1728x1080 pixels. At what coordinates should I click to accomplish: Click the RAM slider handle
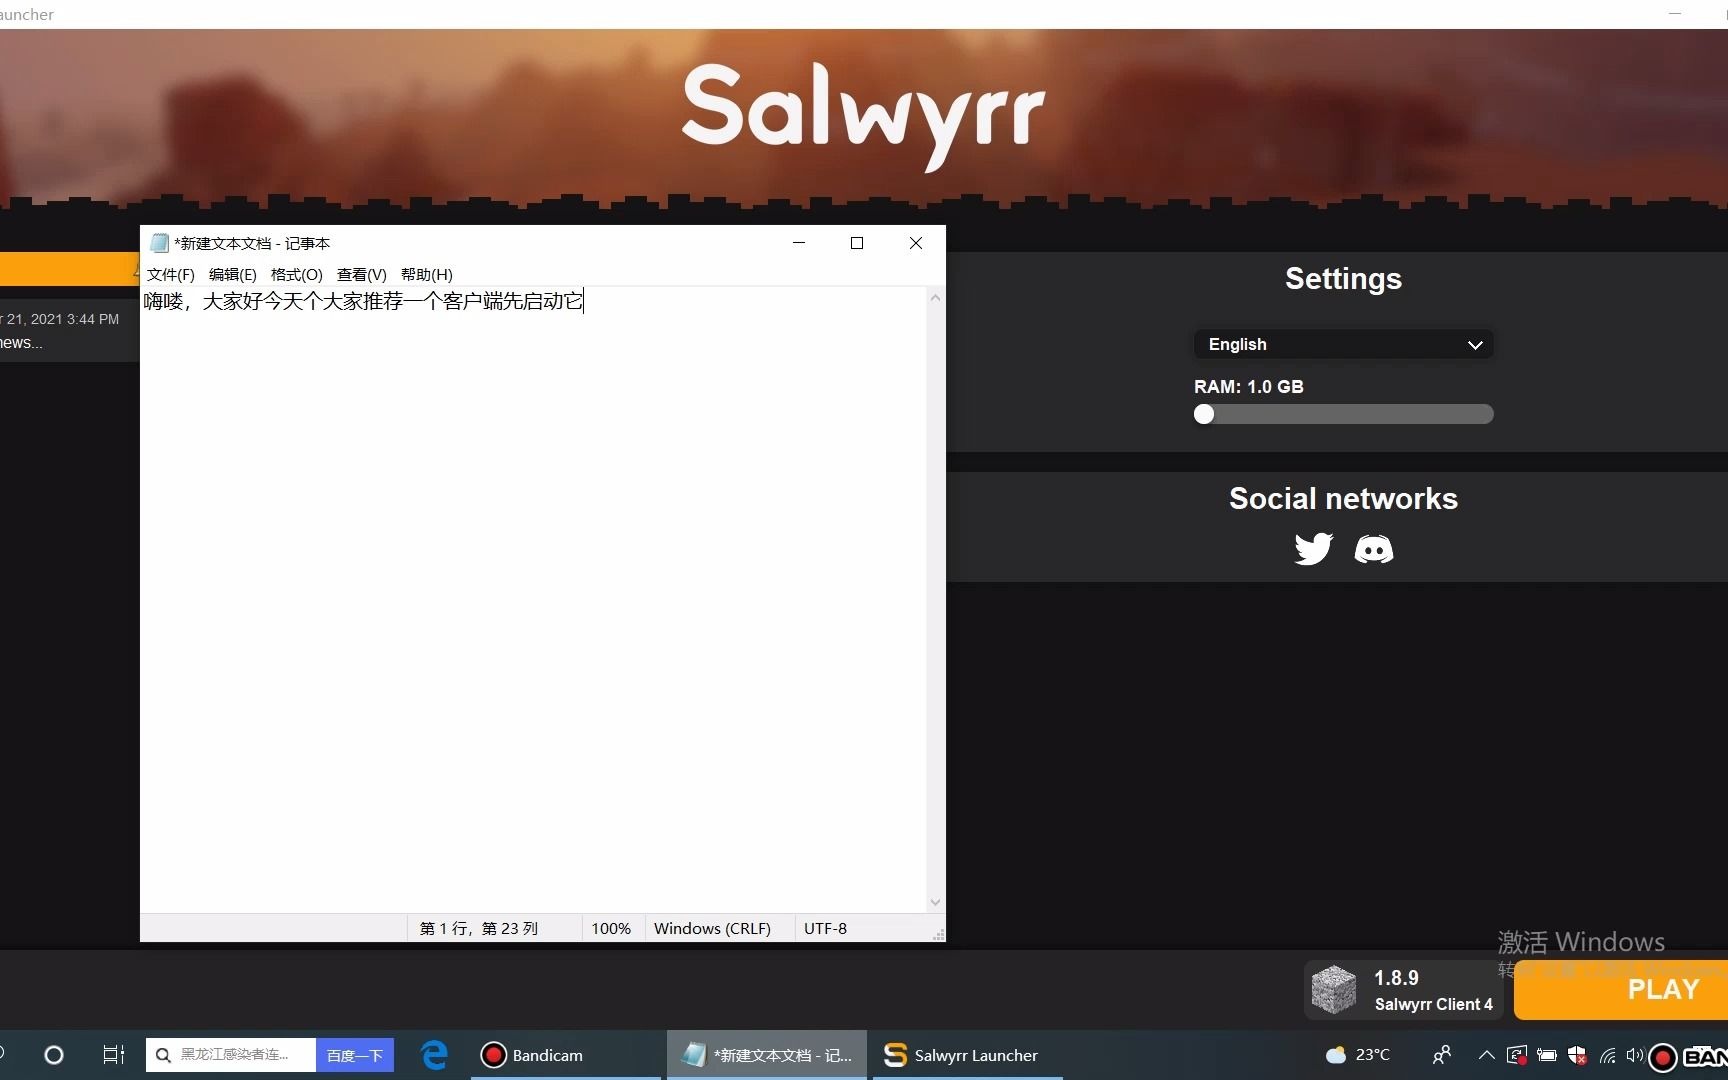[x=1204, y=414]
